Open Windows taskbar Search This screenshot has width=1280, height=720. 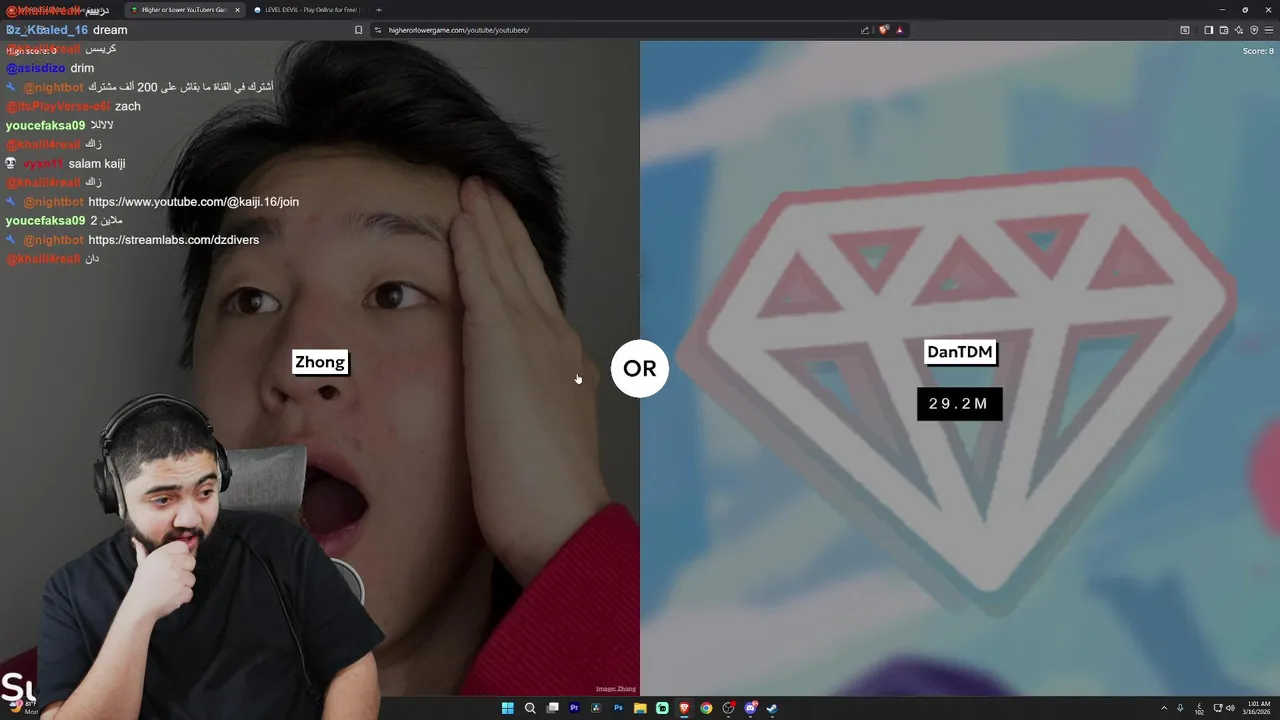click(530, 708)
